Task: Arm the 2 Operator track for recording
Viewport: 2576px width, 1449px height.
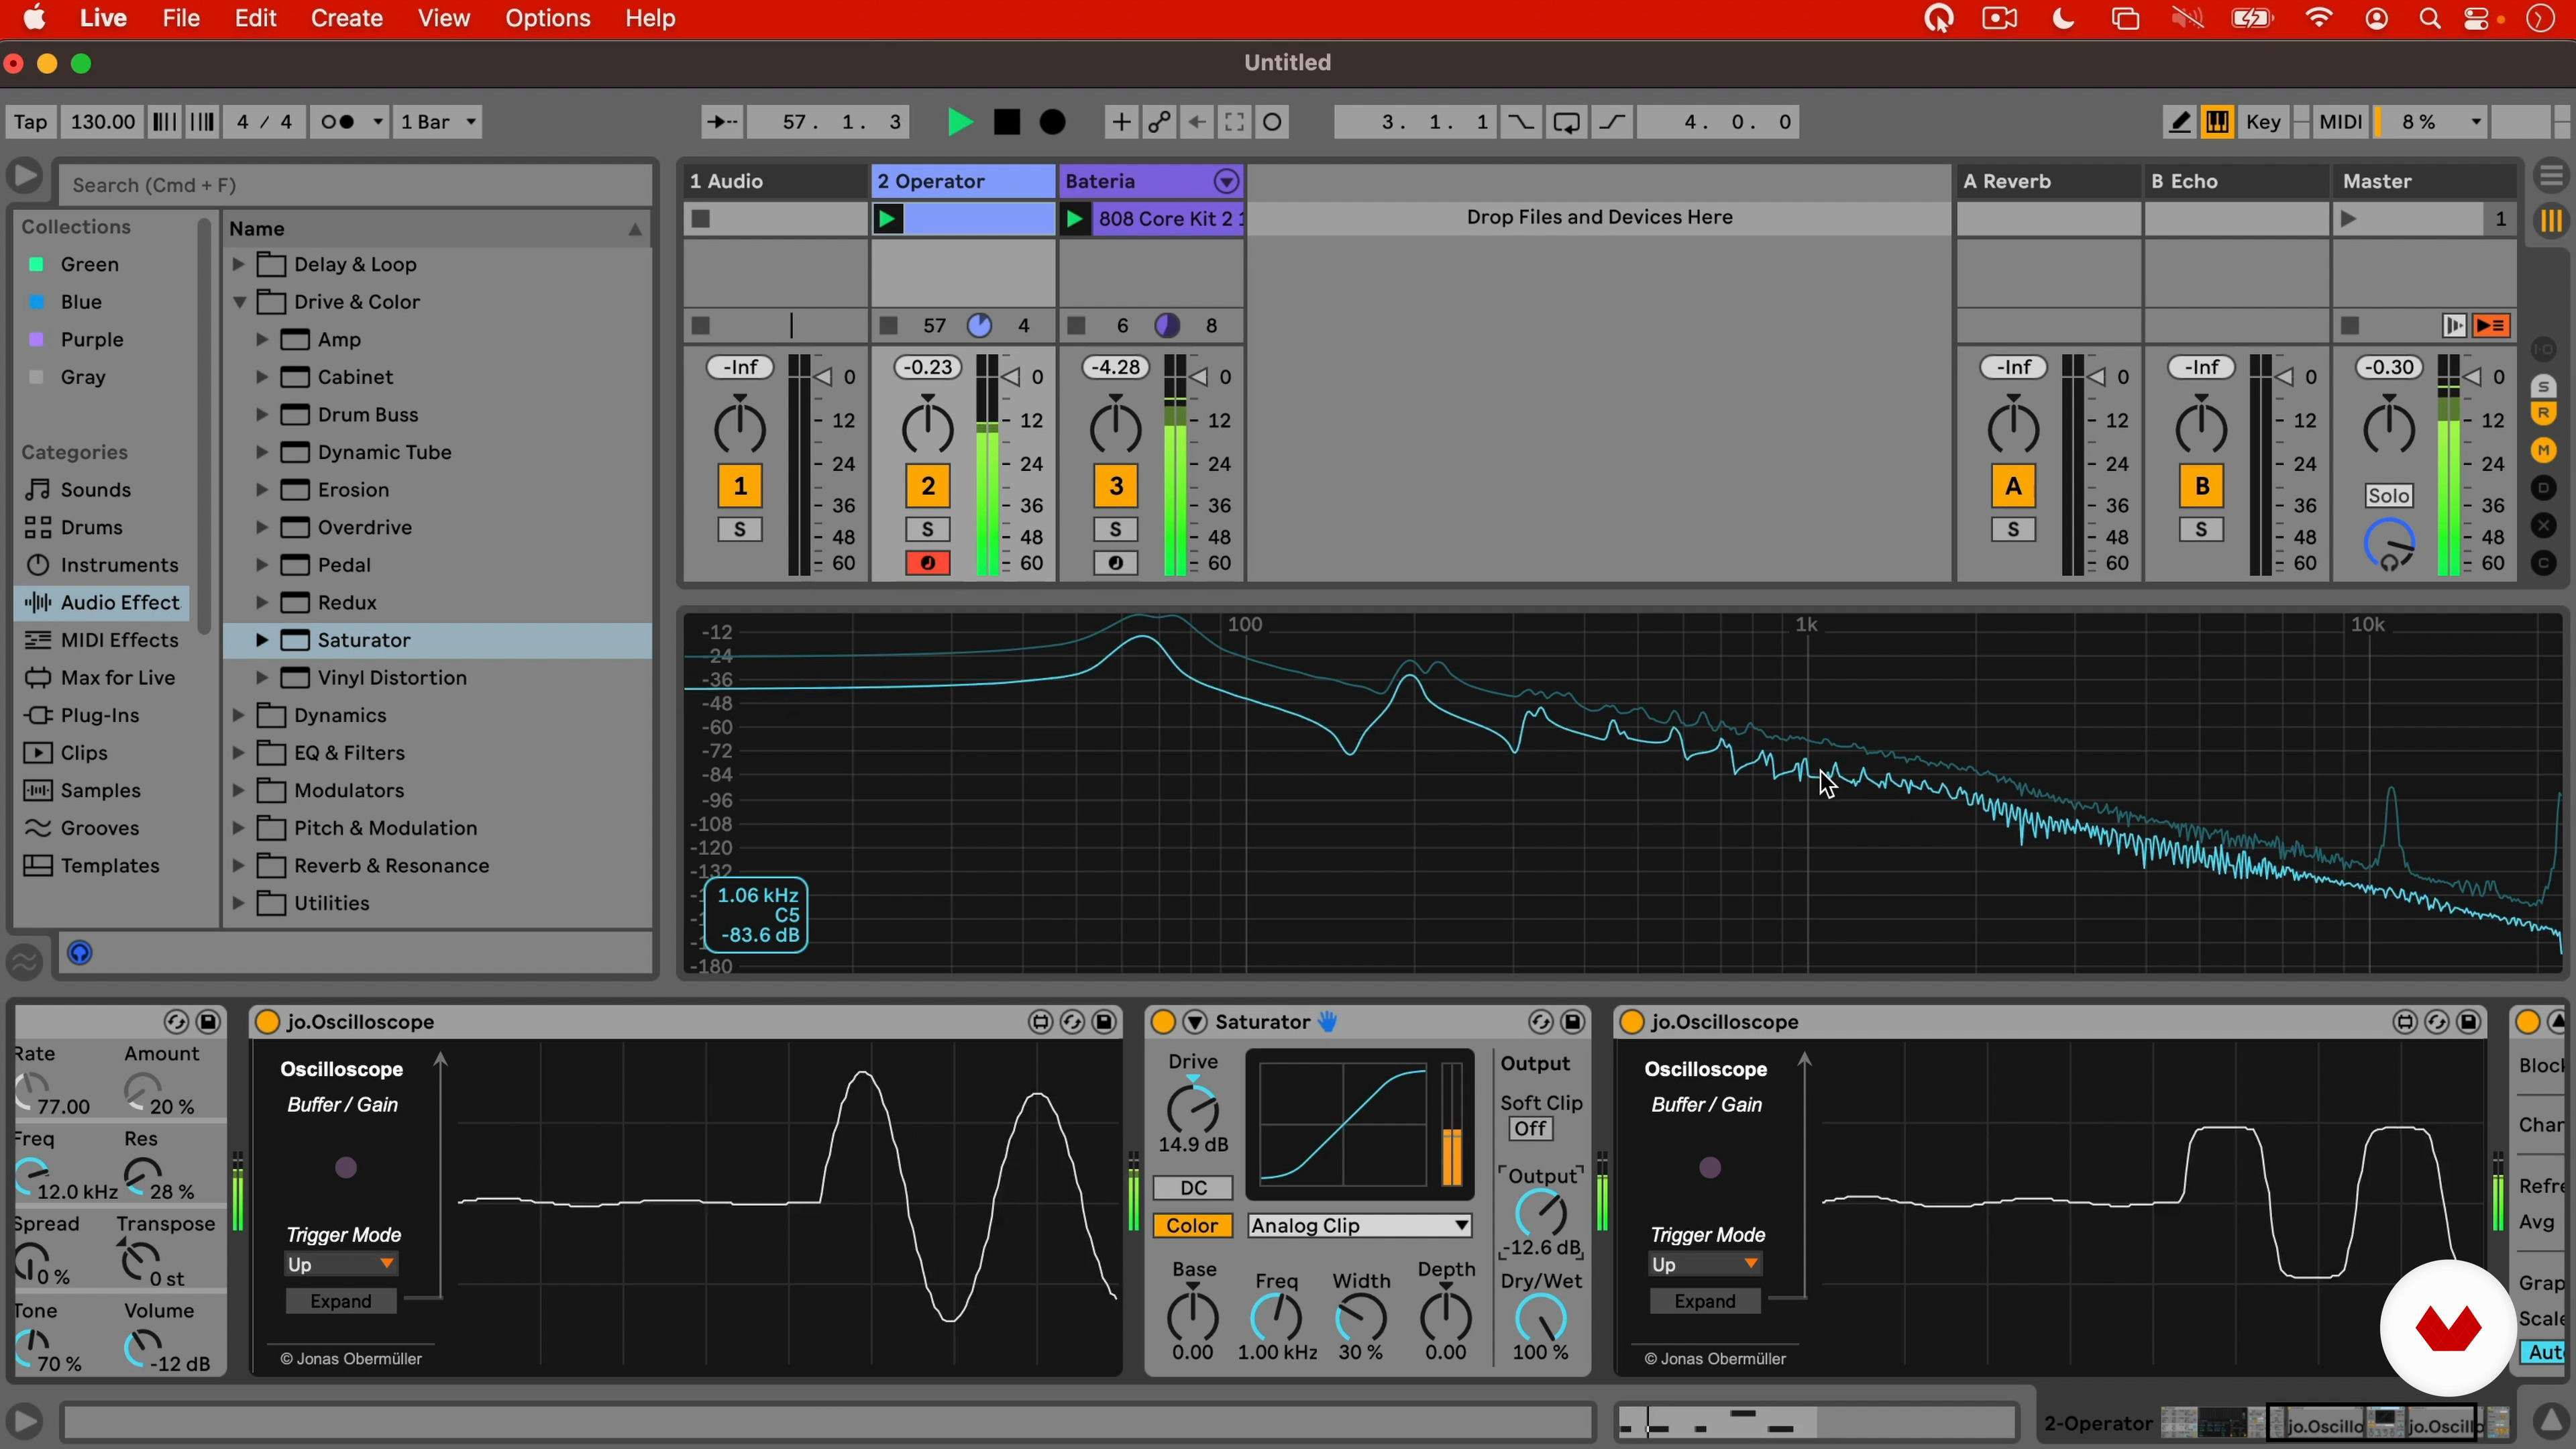Action: (928, 564)
